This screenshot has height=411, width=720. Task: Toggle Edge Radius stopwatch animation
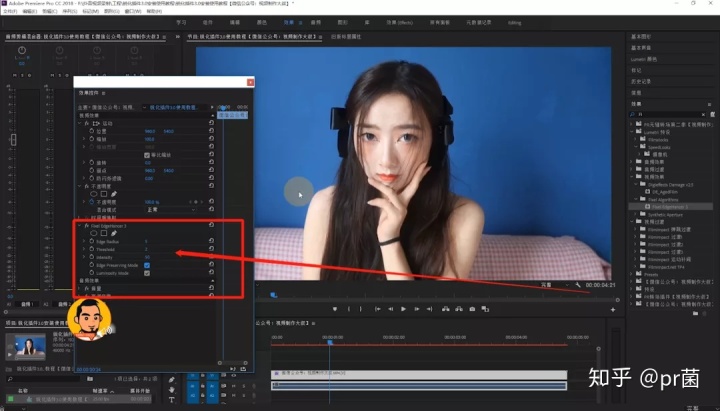point(91,241)
